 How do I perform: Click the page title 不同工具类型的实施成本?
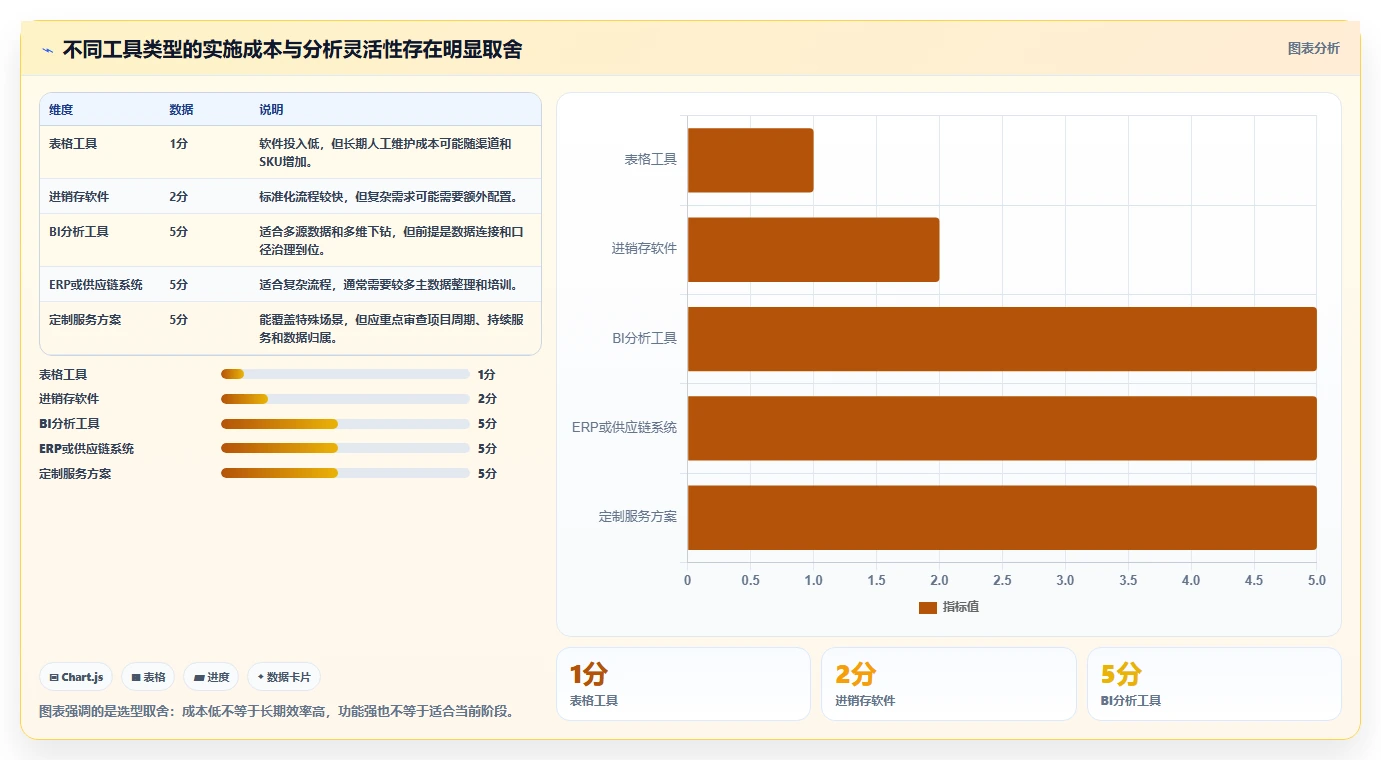pos(292,50)
